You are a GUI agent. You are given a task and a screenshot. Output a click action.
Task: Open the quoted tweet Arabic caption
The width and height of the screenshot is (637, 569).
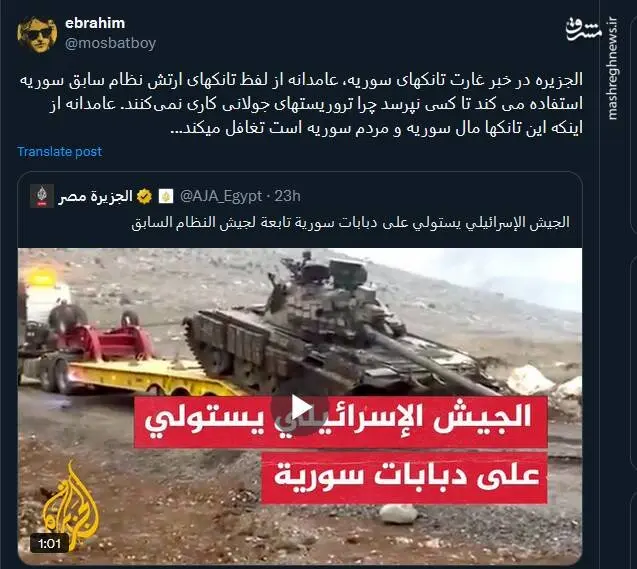(351, 223)
